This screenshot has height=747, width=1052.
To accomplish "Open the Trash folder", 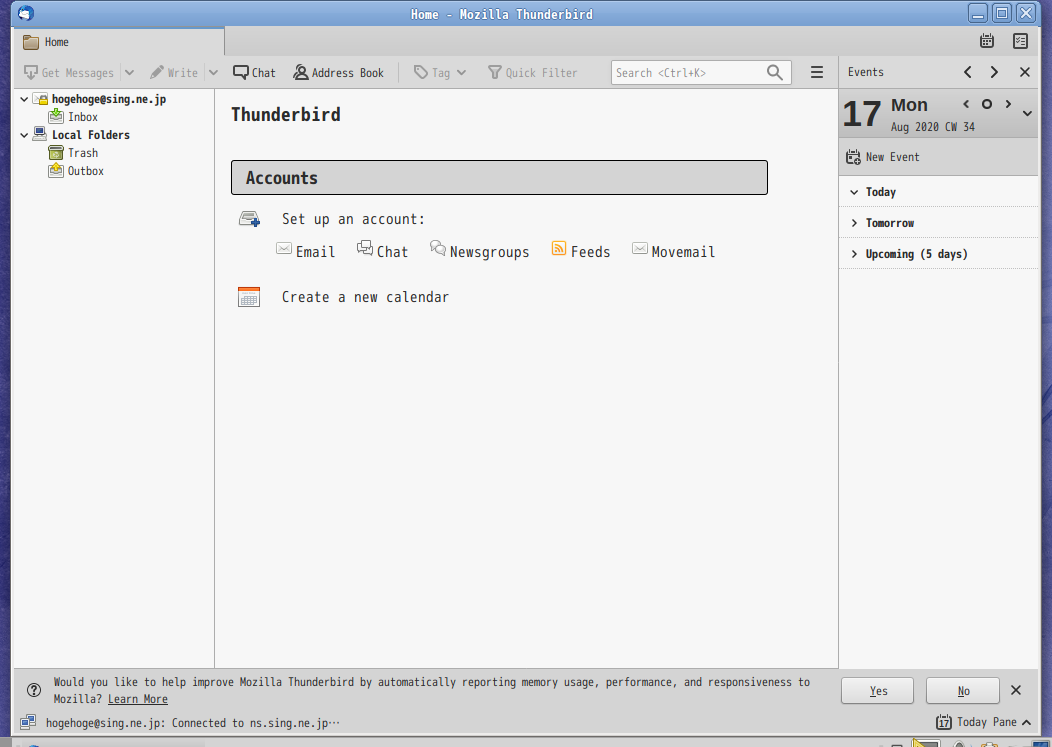I will pos(83,153).
